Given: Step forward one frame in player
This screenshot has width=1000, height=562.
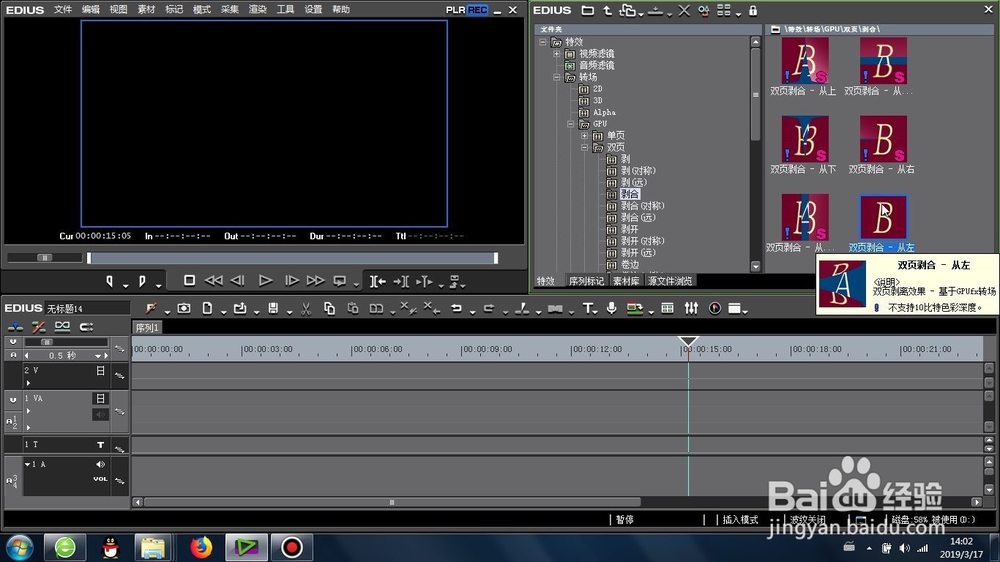Looking at the screenshot, I should click(291, 280).
